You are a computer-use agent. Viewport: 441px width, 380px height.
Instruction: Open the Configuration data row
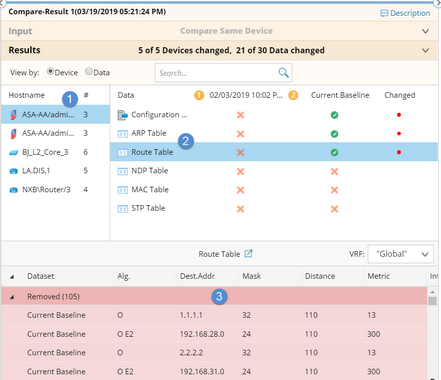(x=274, y=115)
